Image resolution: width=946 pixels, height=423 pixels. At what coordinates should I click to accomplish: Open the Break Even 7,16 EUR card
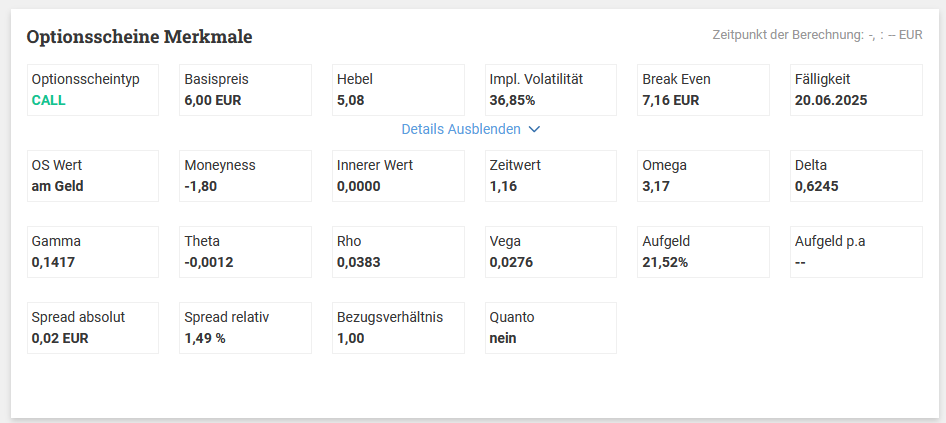click(703, 90)
